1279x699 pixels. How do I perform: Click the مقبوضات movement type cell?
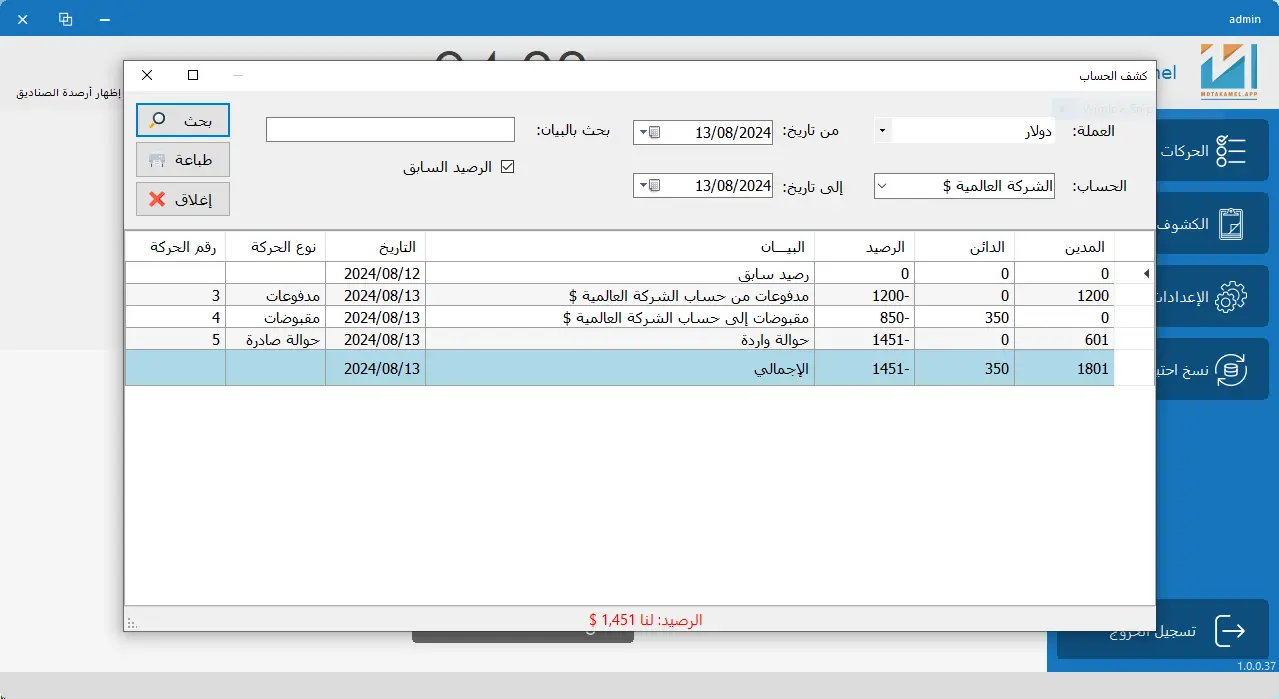(x=275, y=317)
